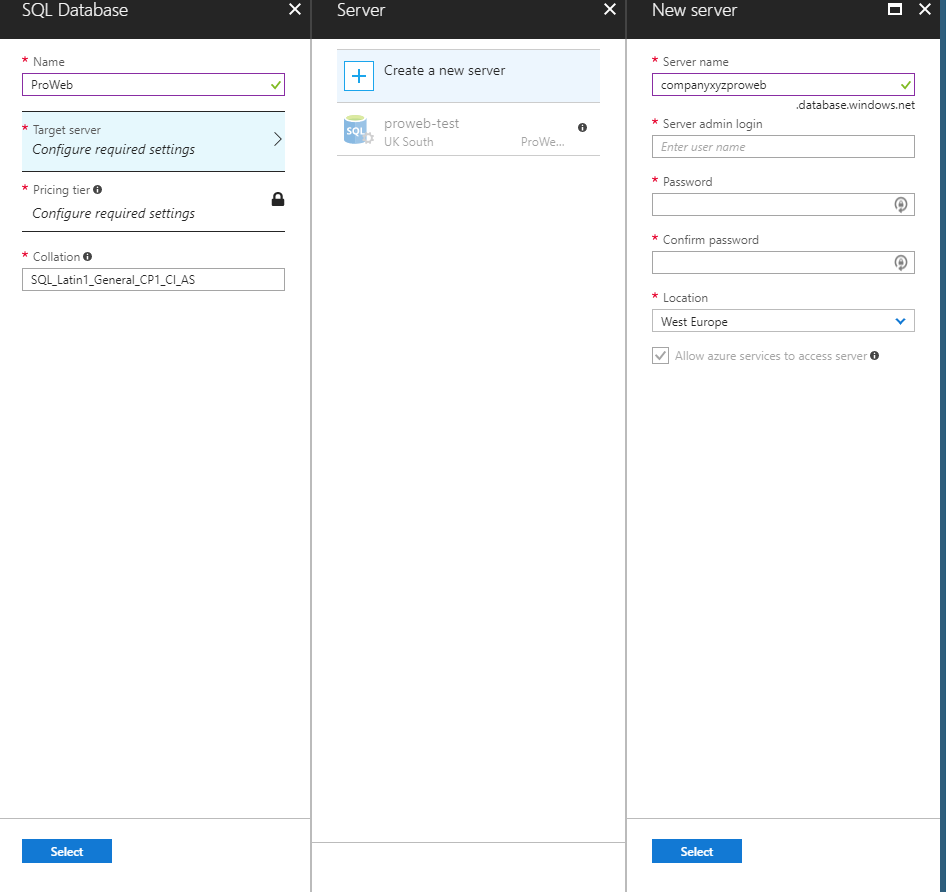Click password reveal icon in Password field
The height and width of the screenshot is (892, 946).
pos(900,205)
